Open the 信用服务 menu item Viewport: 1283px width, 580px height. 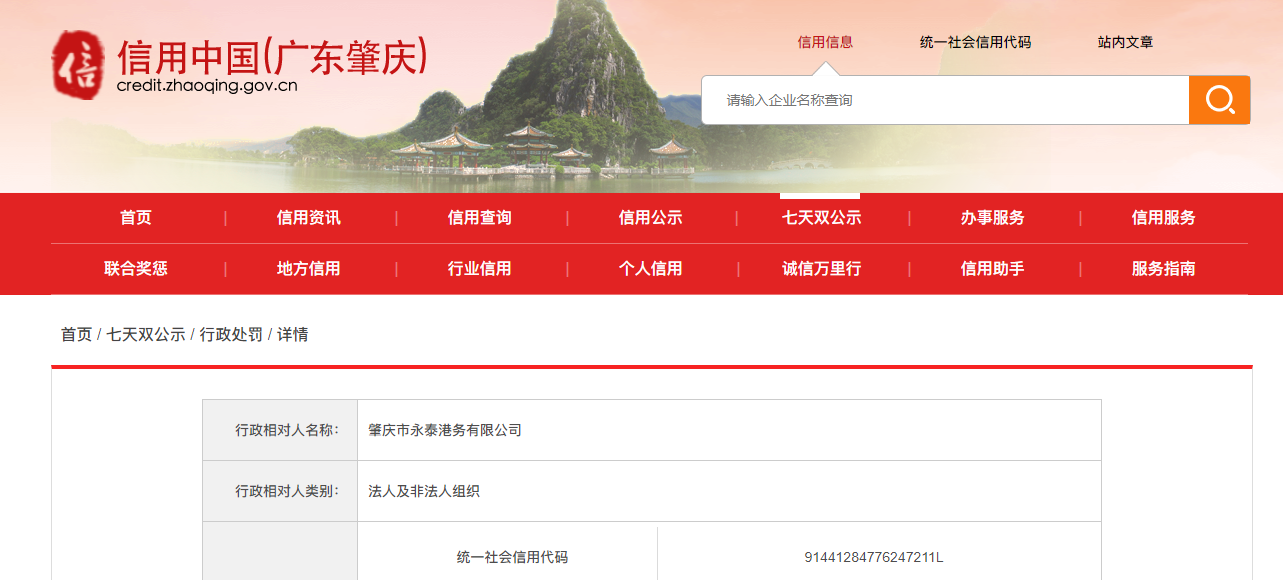(1164, 218)
